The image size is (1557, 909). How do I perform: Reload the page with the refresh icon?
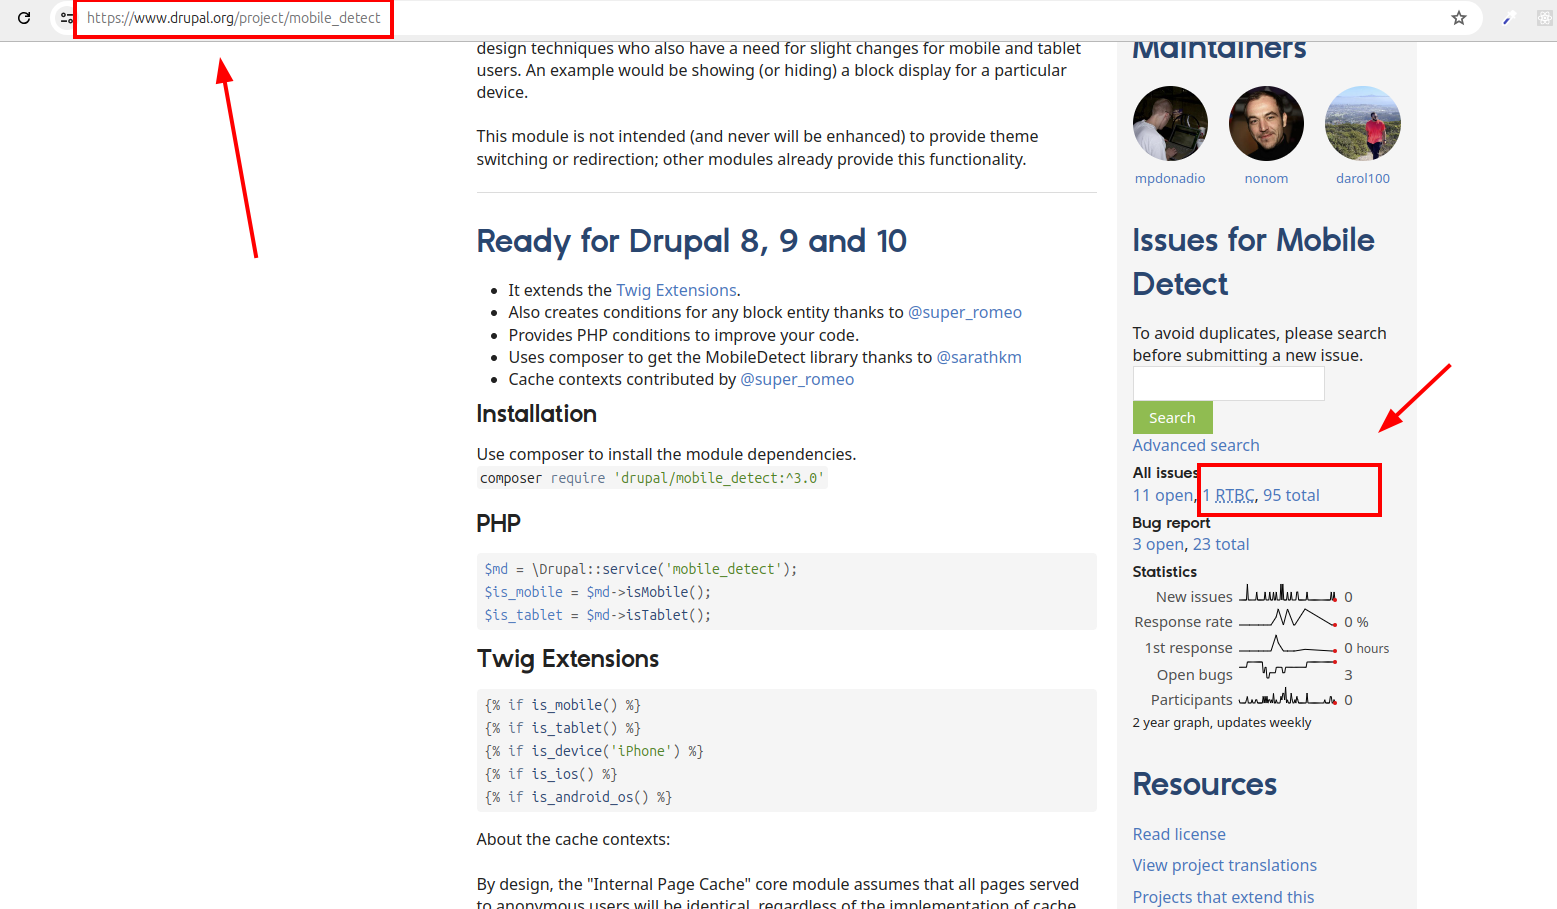[24, 18]
